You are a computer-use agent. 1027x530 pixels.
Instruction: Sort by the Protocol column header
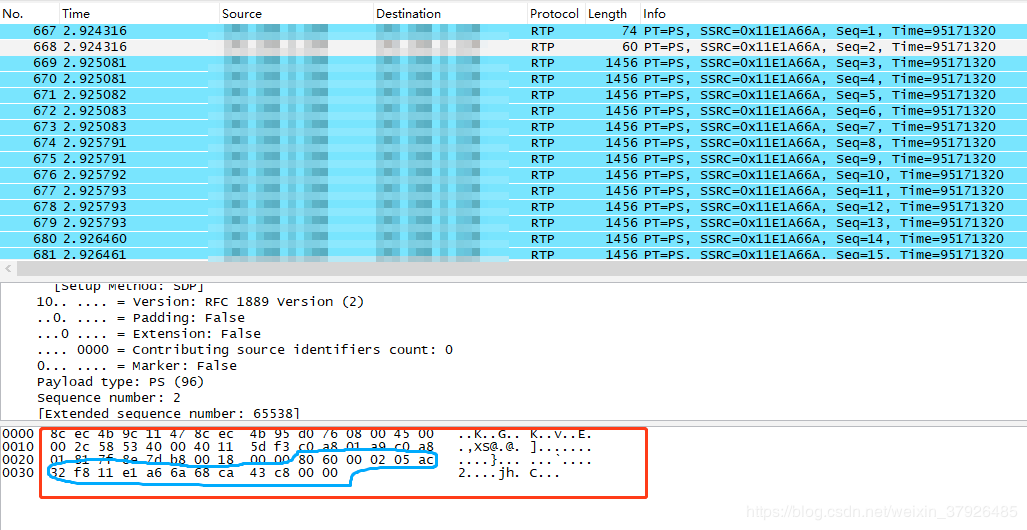555,14
